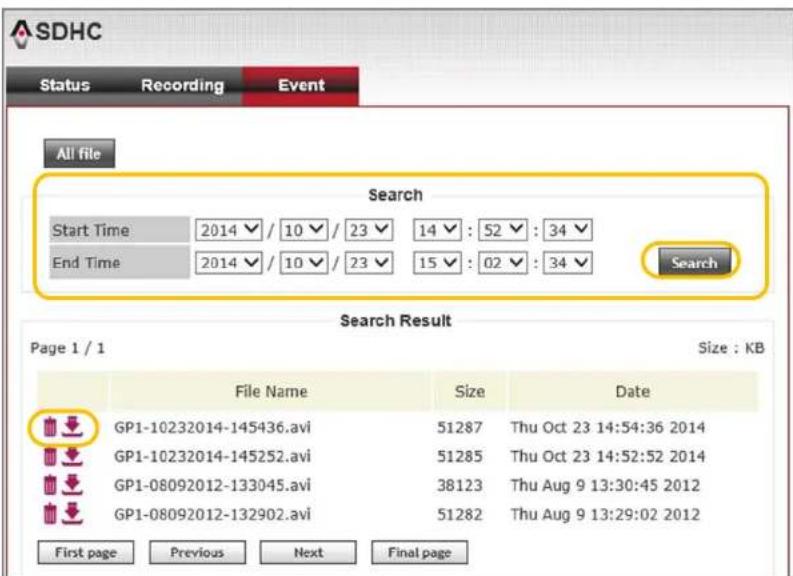
Task: Click size value 51282
Action: pos(459,514)
